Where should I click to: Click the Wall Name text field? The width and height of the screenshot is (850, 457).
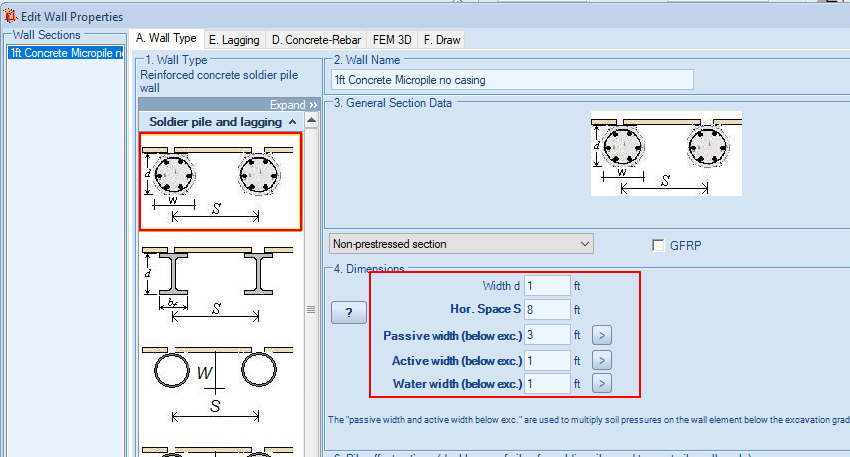pos(512,80)
